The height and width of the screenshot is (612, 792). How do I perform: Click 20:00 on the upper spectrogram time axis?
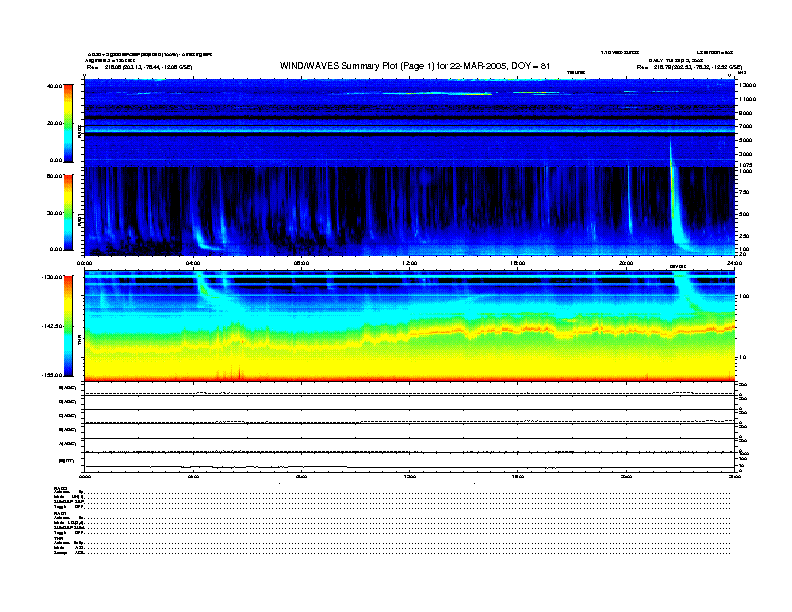626,263
